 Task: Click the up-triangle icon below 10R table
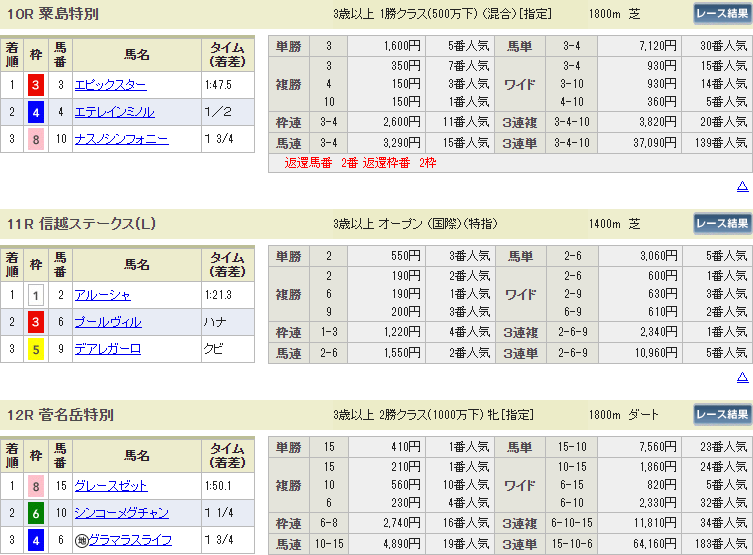[x=742, y=186]
